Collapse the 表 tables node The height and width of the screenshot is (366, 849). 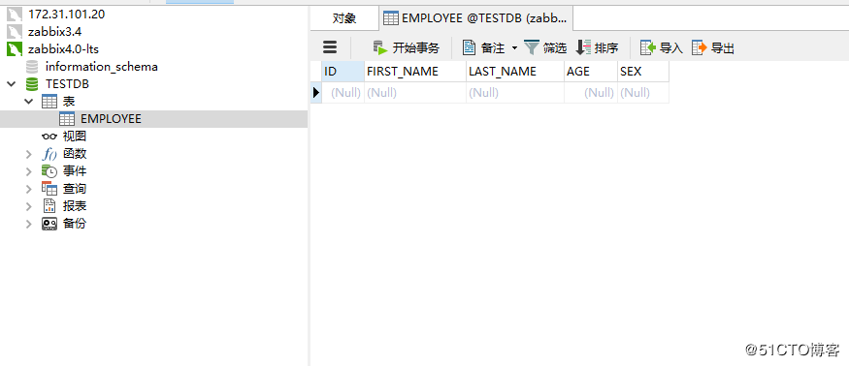click(28, 102)
